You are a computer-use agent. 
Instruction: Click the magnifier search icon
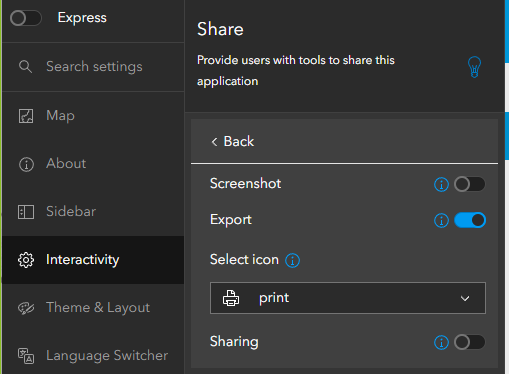click(x=25, y=67)
